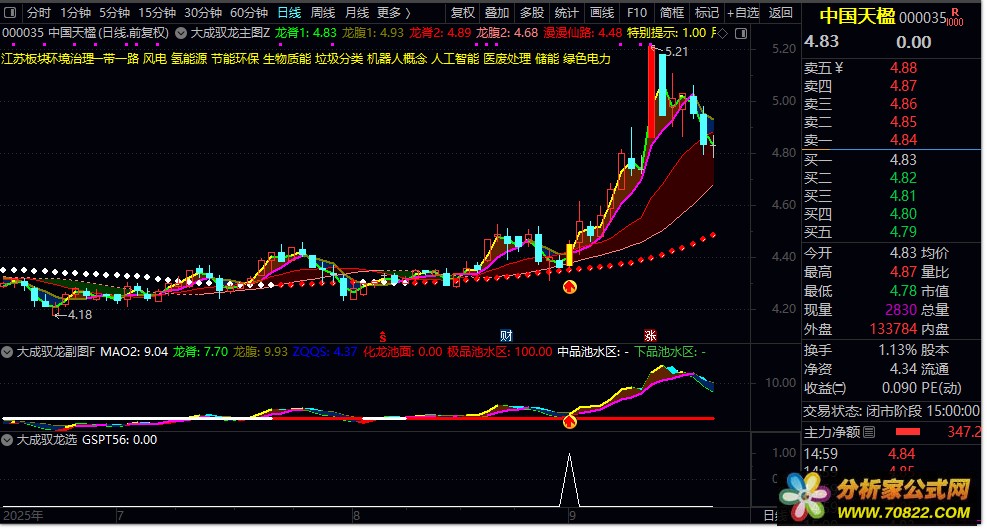Switch to 月线 monthly chart

coord(357,12)
